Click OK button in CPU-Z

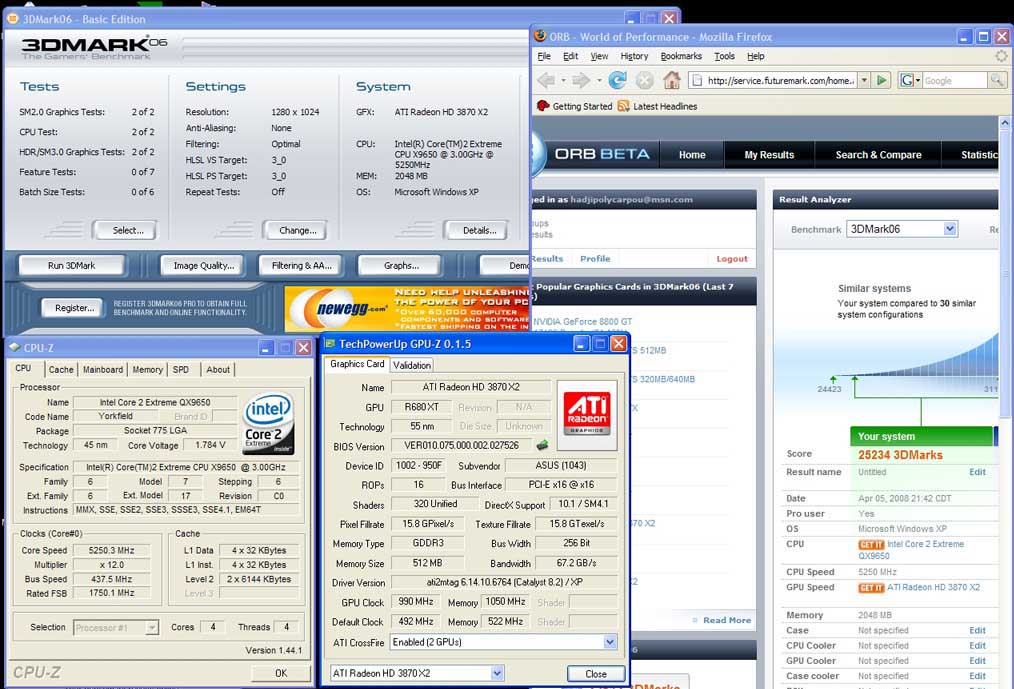[x=280, y=673]
